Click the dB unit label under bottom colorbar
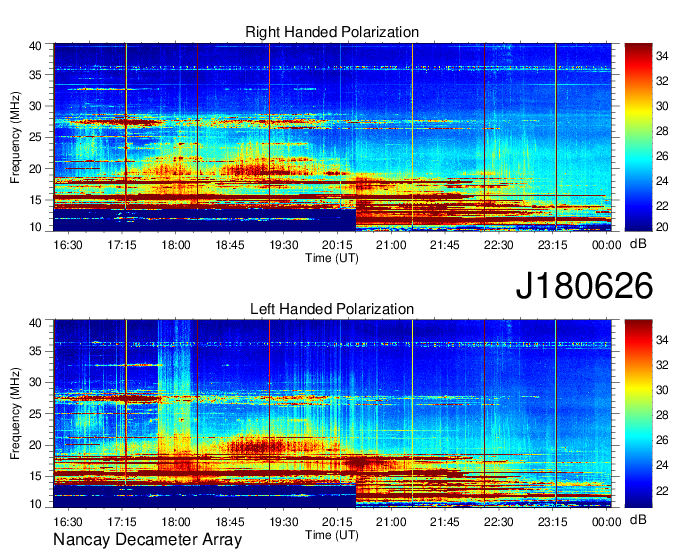680x552 pixels. tap(638, 519)
